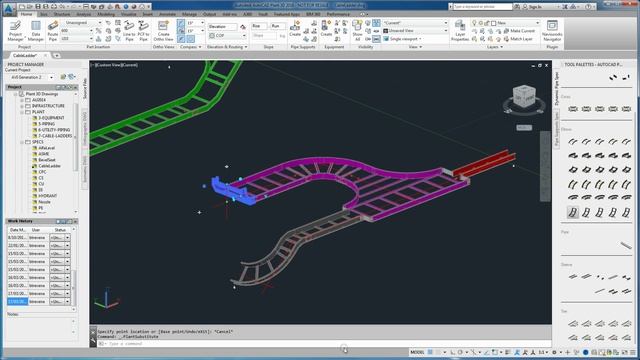Switch to the Home ribbon tab
The image size is (640, 360).
[x=26, y=14]
